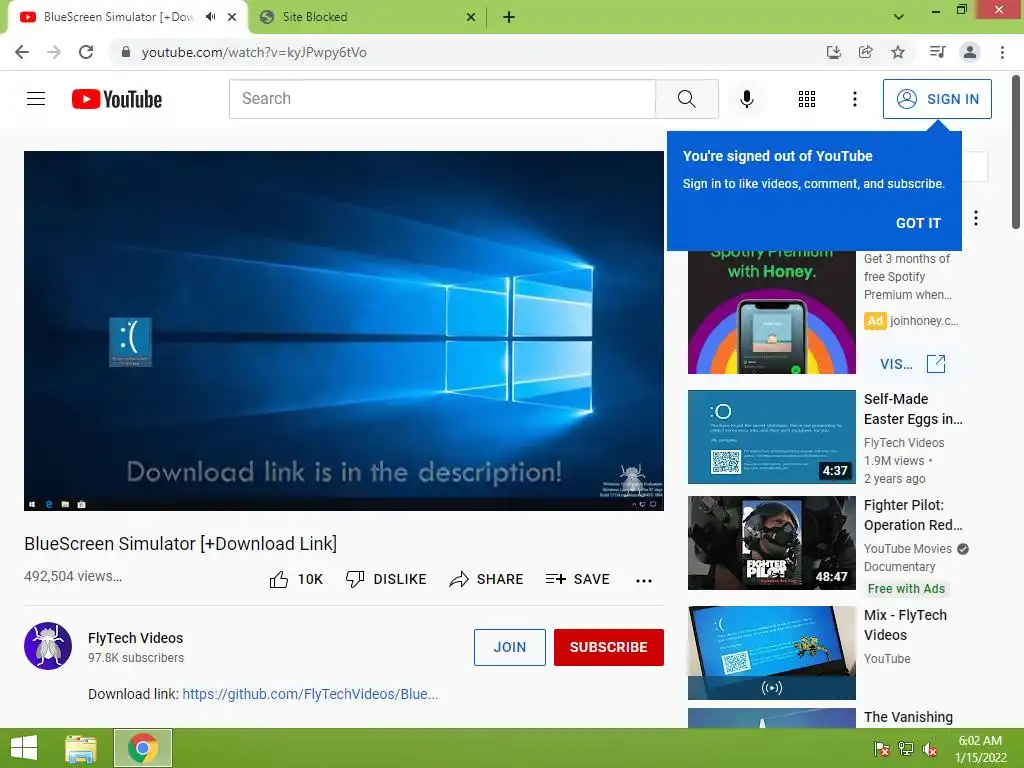Viewport: 1024px width, 768px height.
Task: Click The Vanishing video title
Action: (x=908, y=717)
